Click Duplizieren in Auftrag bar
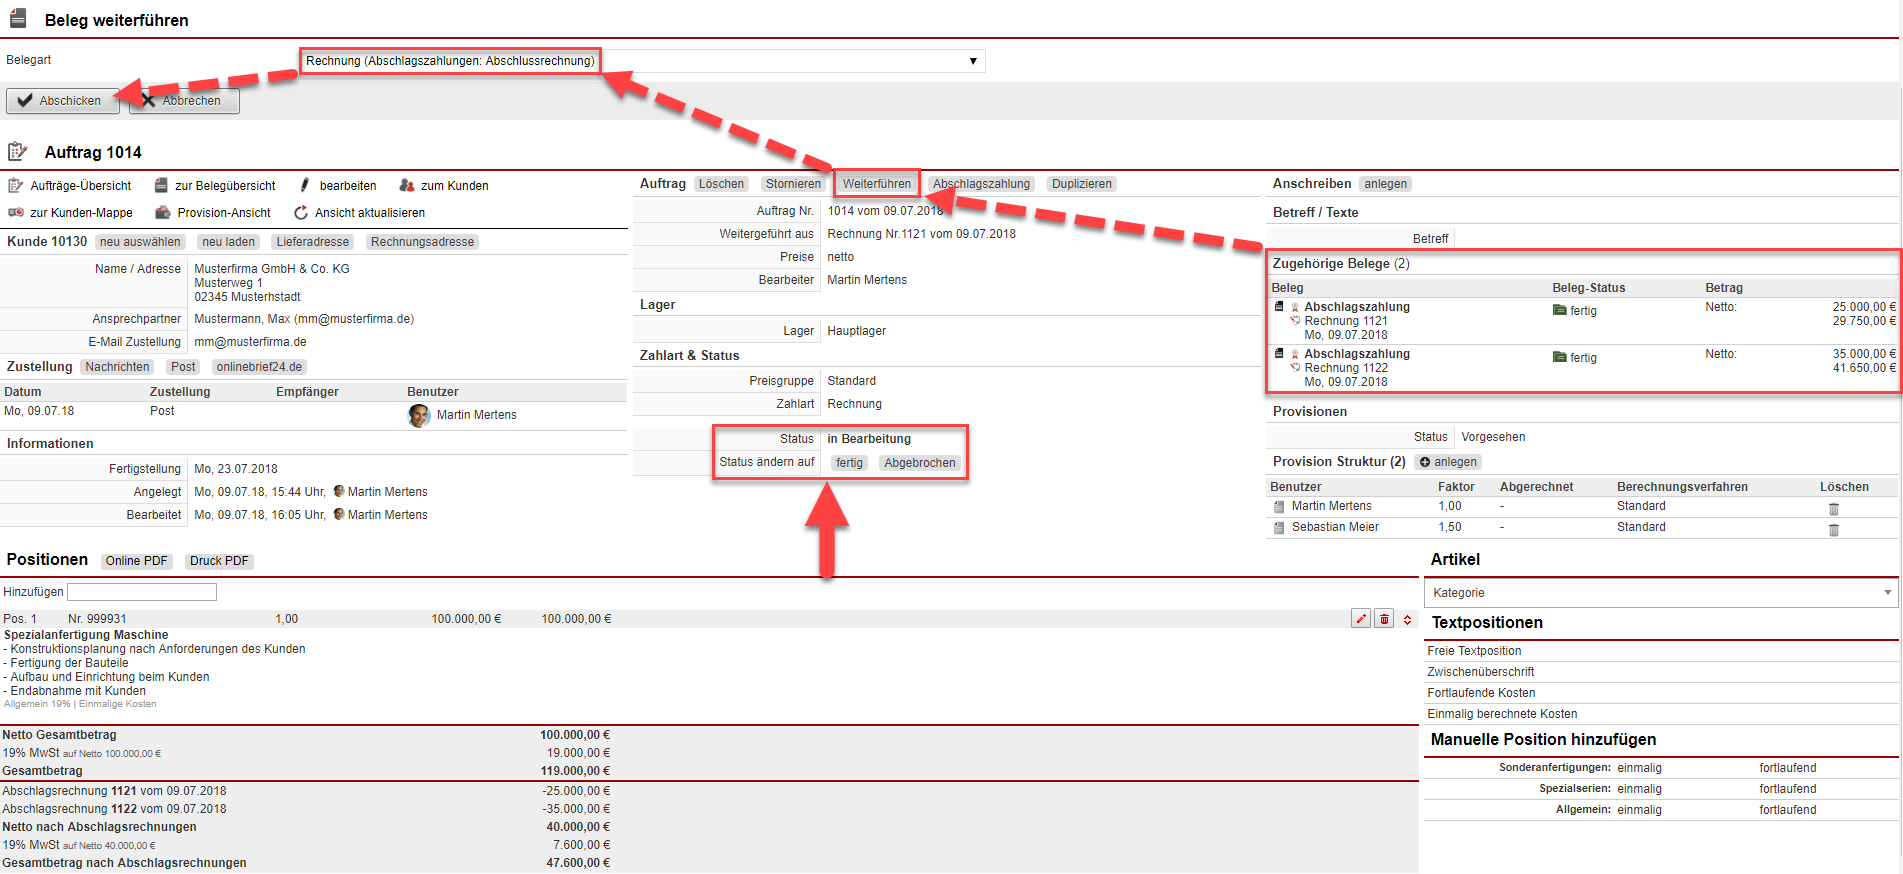Screen dimensions: 1903x874 coord(1082,184)
